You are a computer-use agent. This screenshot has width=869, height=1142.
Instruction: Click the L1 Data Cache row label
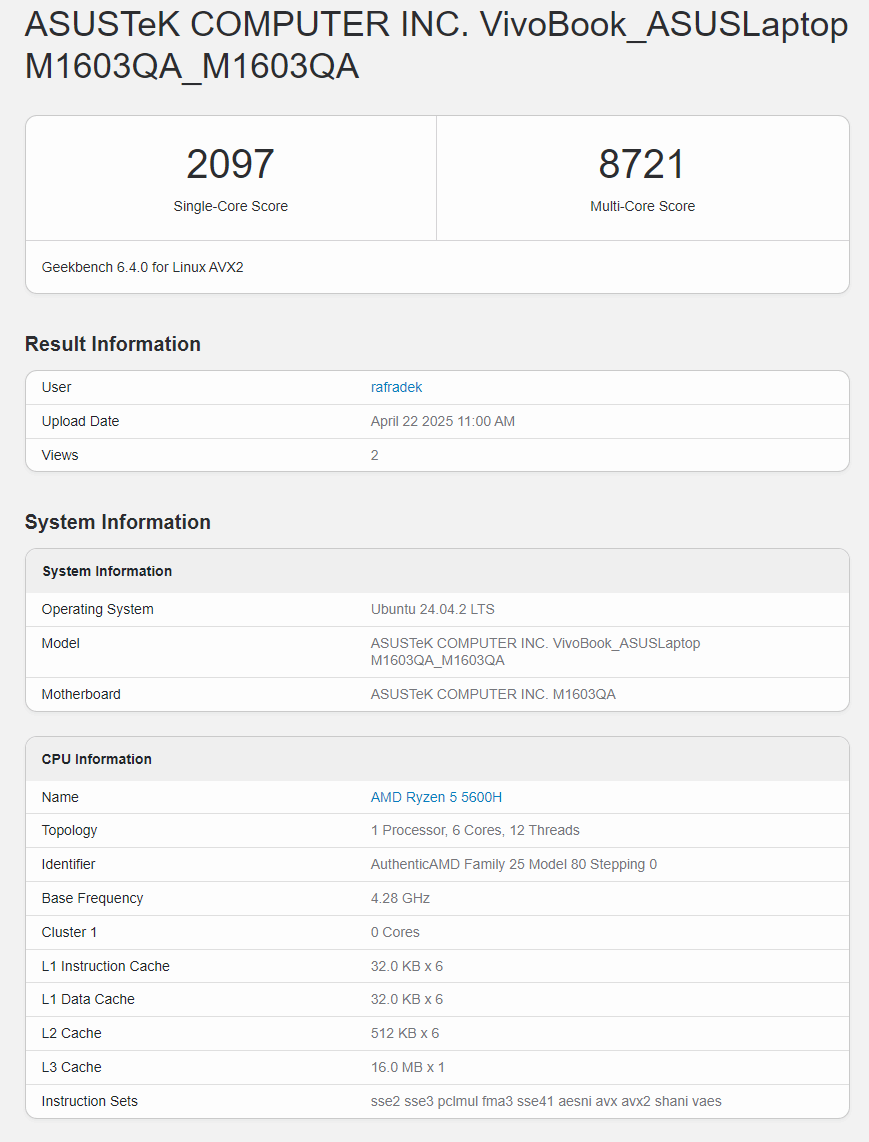coord(88,1000)
